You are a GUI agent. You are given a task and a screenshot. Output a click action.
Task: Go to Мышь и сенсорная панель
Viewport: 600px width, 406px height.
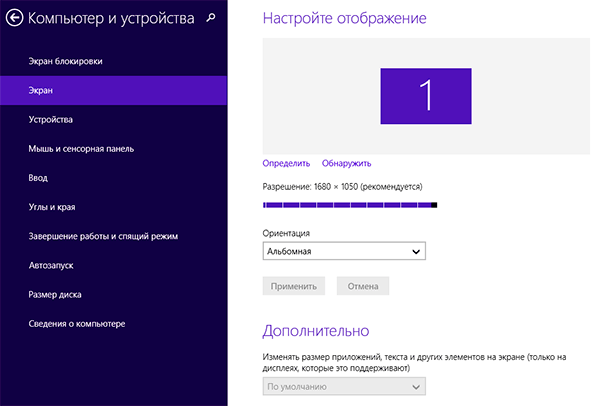pos(82,149)
